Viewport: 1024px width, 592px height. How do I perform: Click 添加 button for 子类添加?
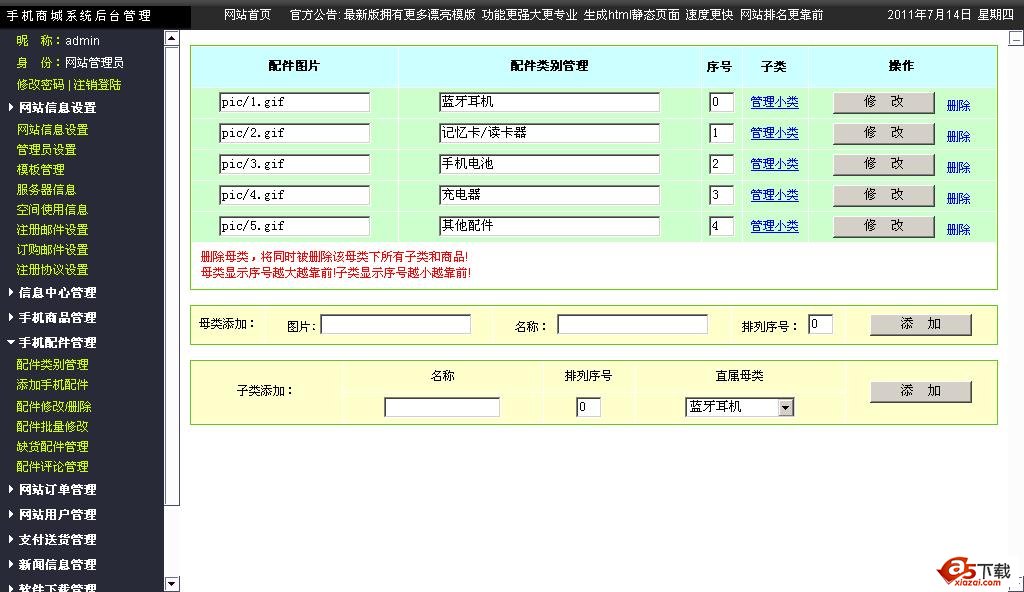pos(920,391)
